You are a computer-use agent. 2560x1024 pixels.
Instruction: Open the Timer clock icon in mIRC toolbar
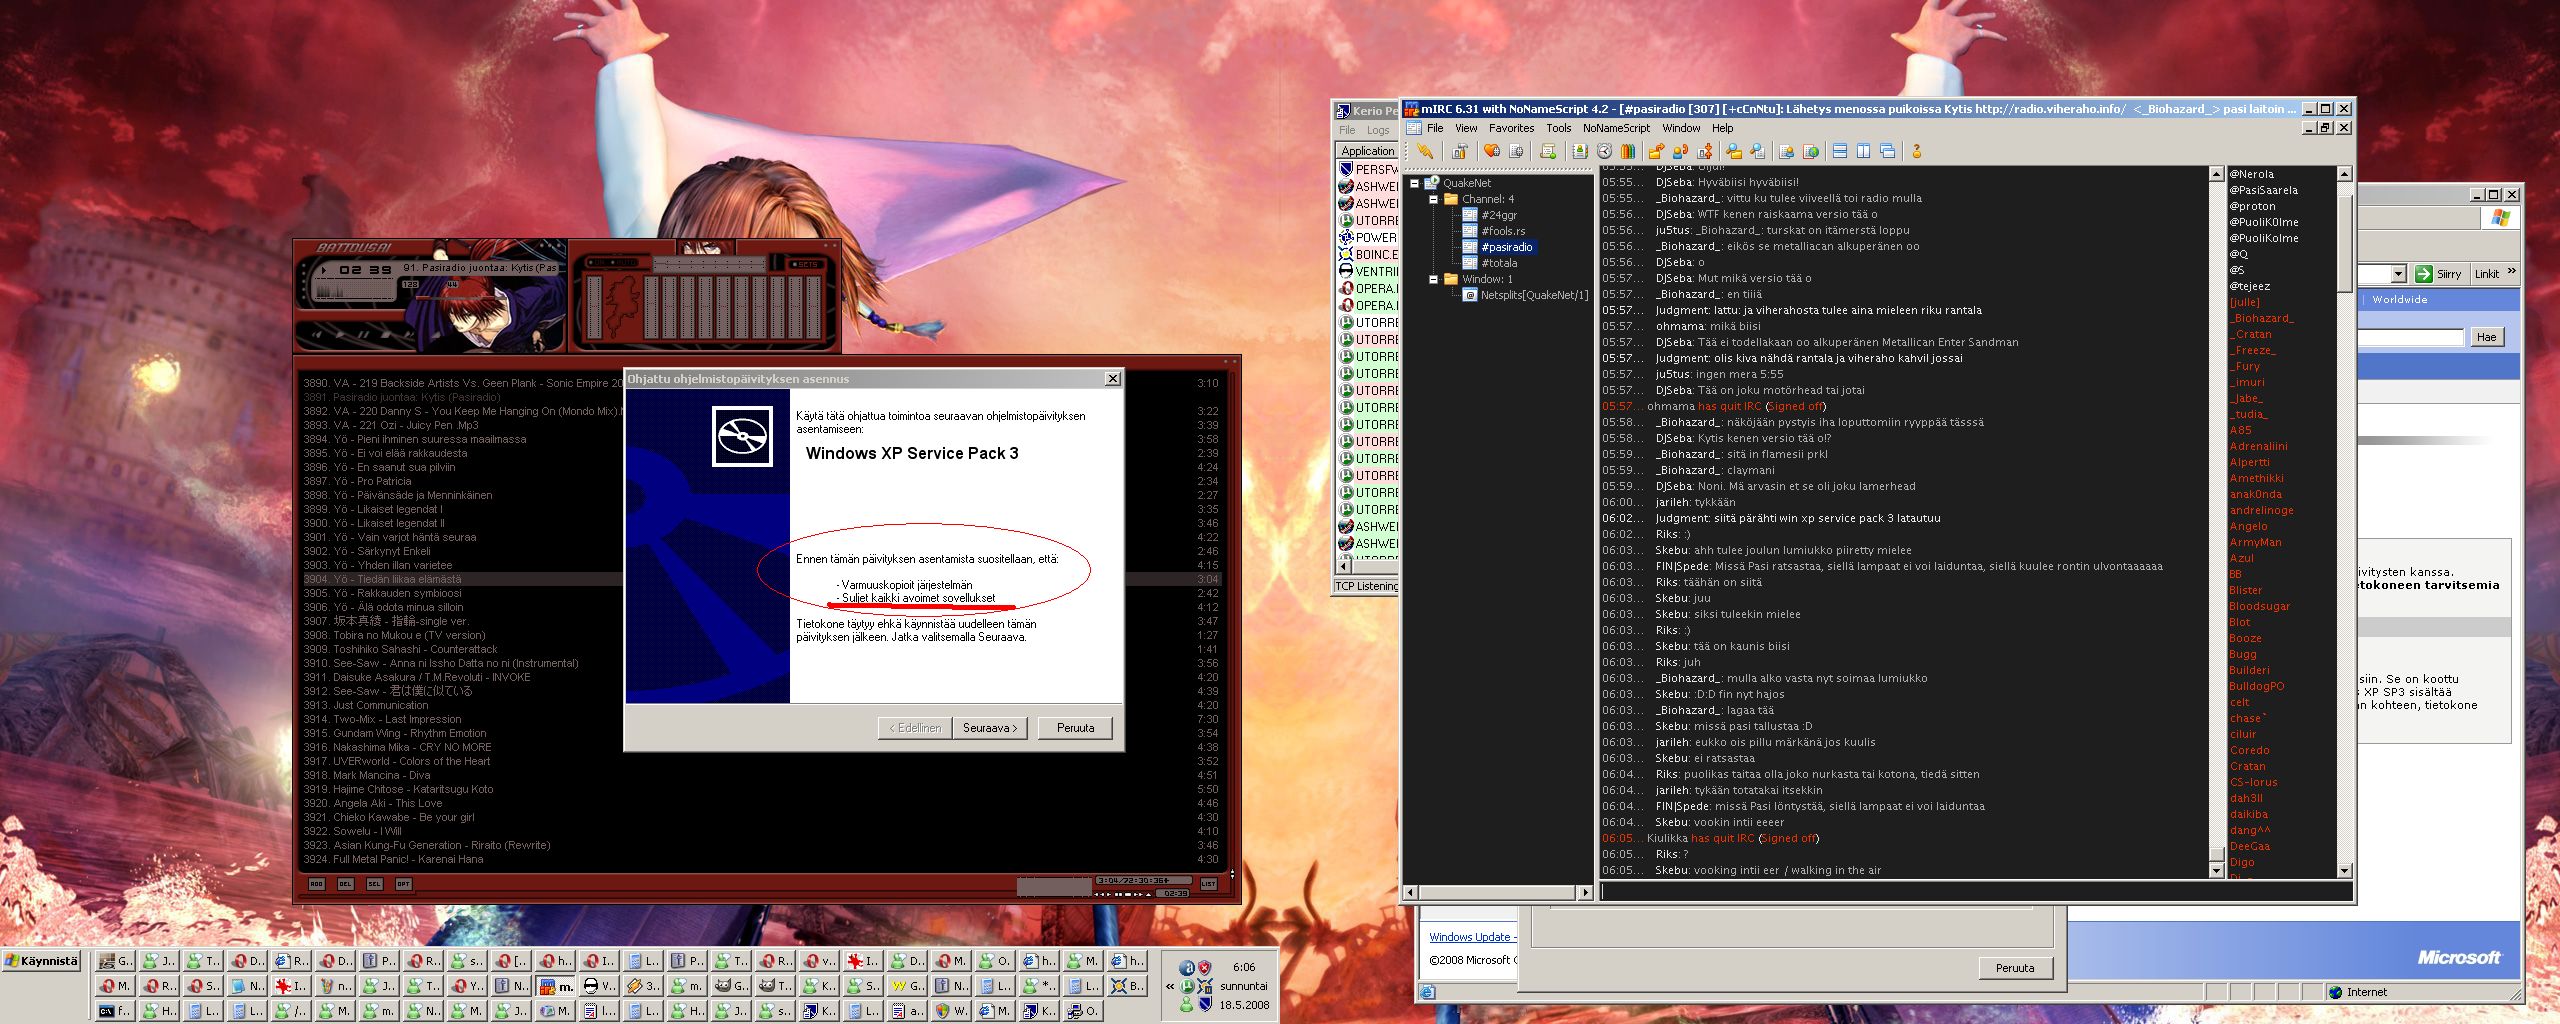[x=1604, y=152]
